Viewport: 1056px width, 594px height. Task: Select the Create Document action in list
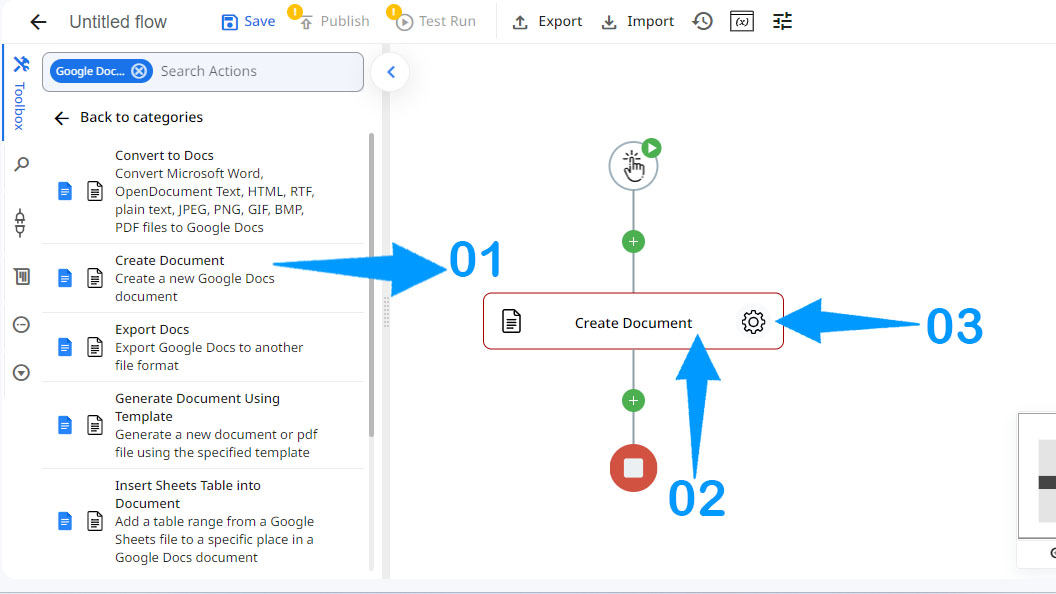tap(203, 278)
